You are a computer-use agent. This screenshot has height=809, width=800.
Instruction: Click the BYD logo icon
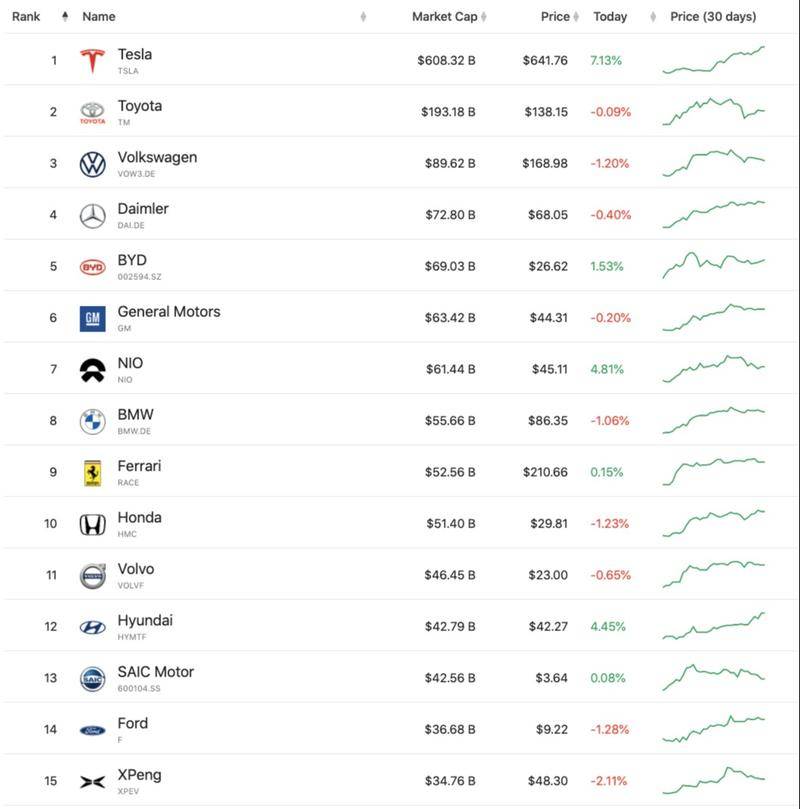click(x=92, y=267)
